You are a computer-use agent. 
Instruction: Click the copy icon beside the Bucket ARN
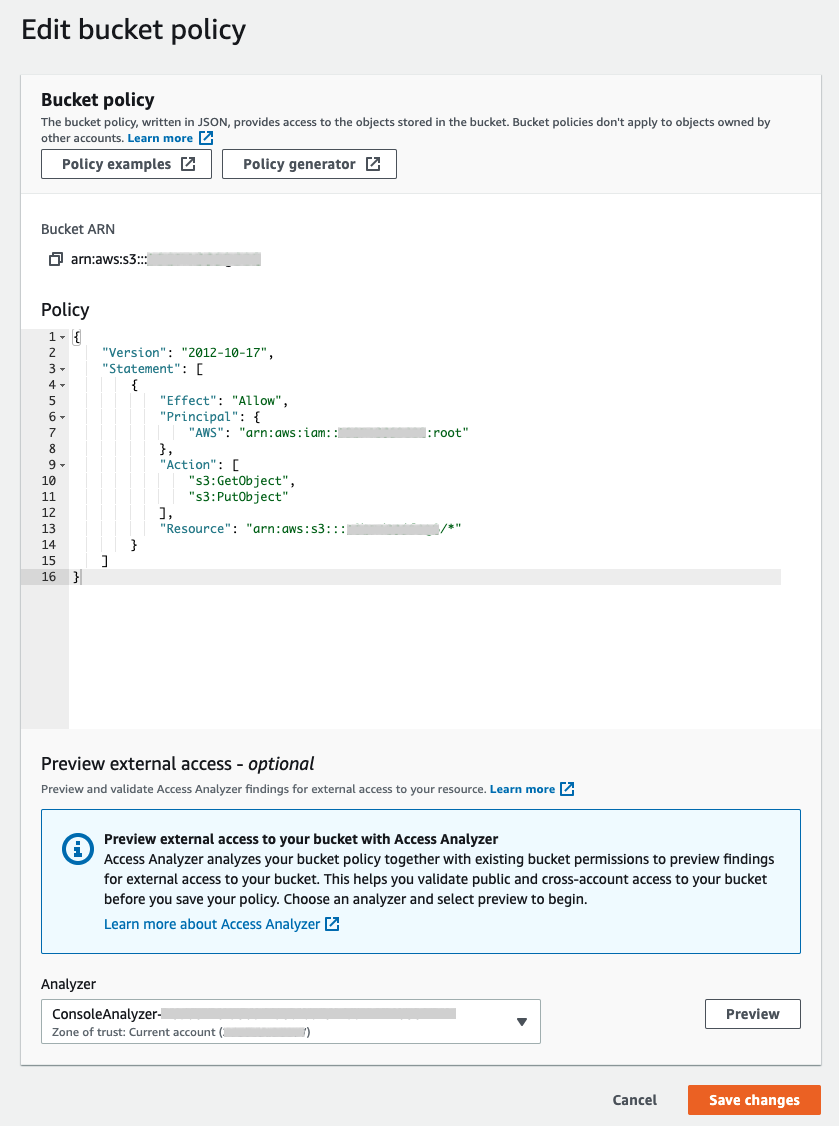click(56, 258)
